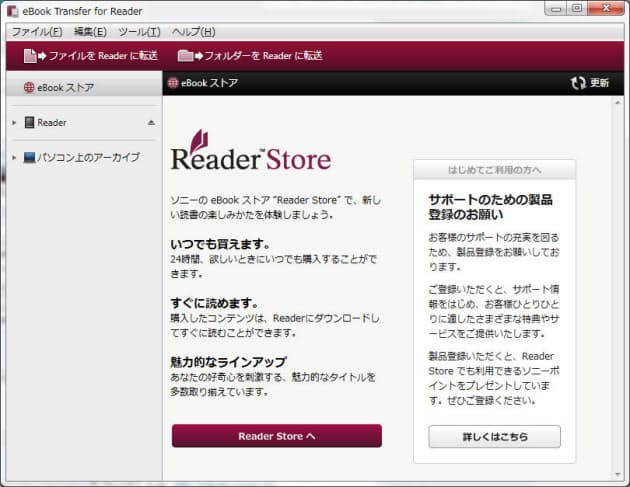
Task: Select パソコン上のアーカイブ in the sidebar
Action: (88, 157)
